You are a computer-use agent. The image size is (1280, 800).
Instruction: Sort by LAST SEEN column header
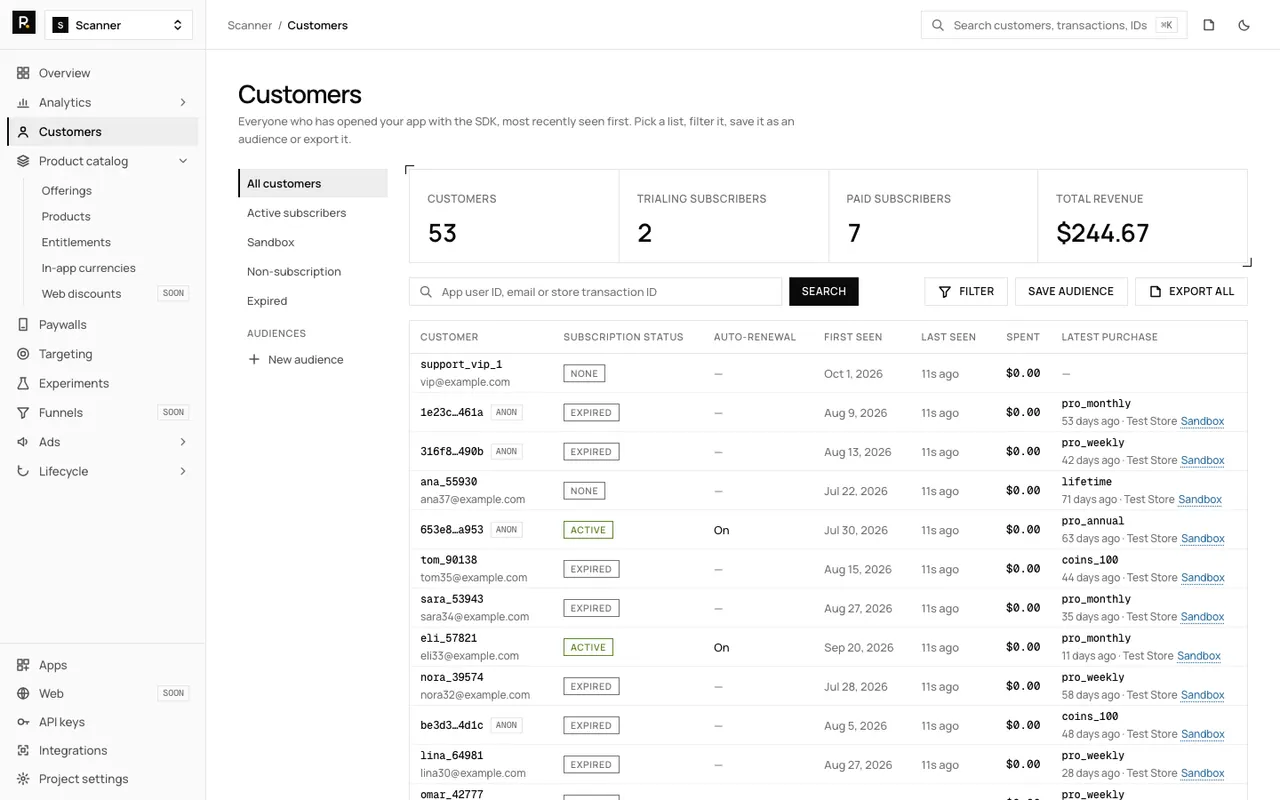click(948, 337)
